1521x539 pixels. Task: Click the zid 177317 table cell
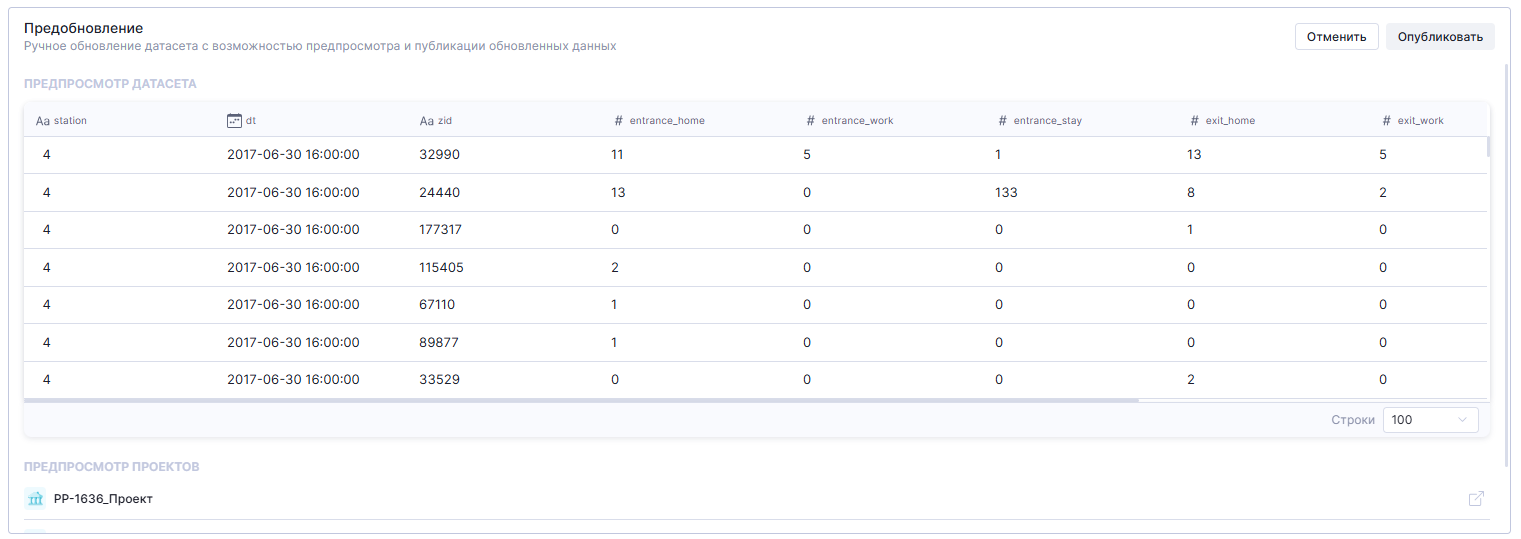pos(440,230)
